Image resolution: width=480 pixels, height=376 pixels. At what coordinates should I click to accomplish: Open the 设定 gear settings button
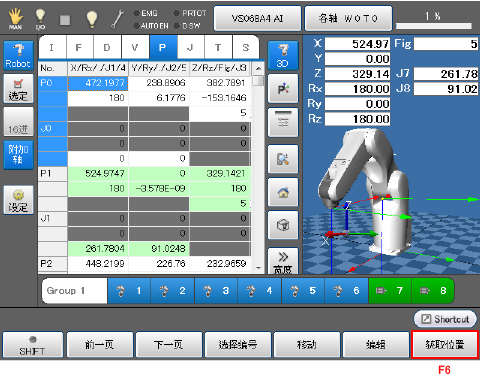(x=18, y=200)
